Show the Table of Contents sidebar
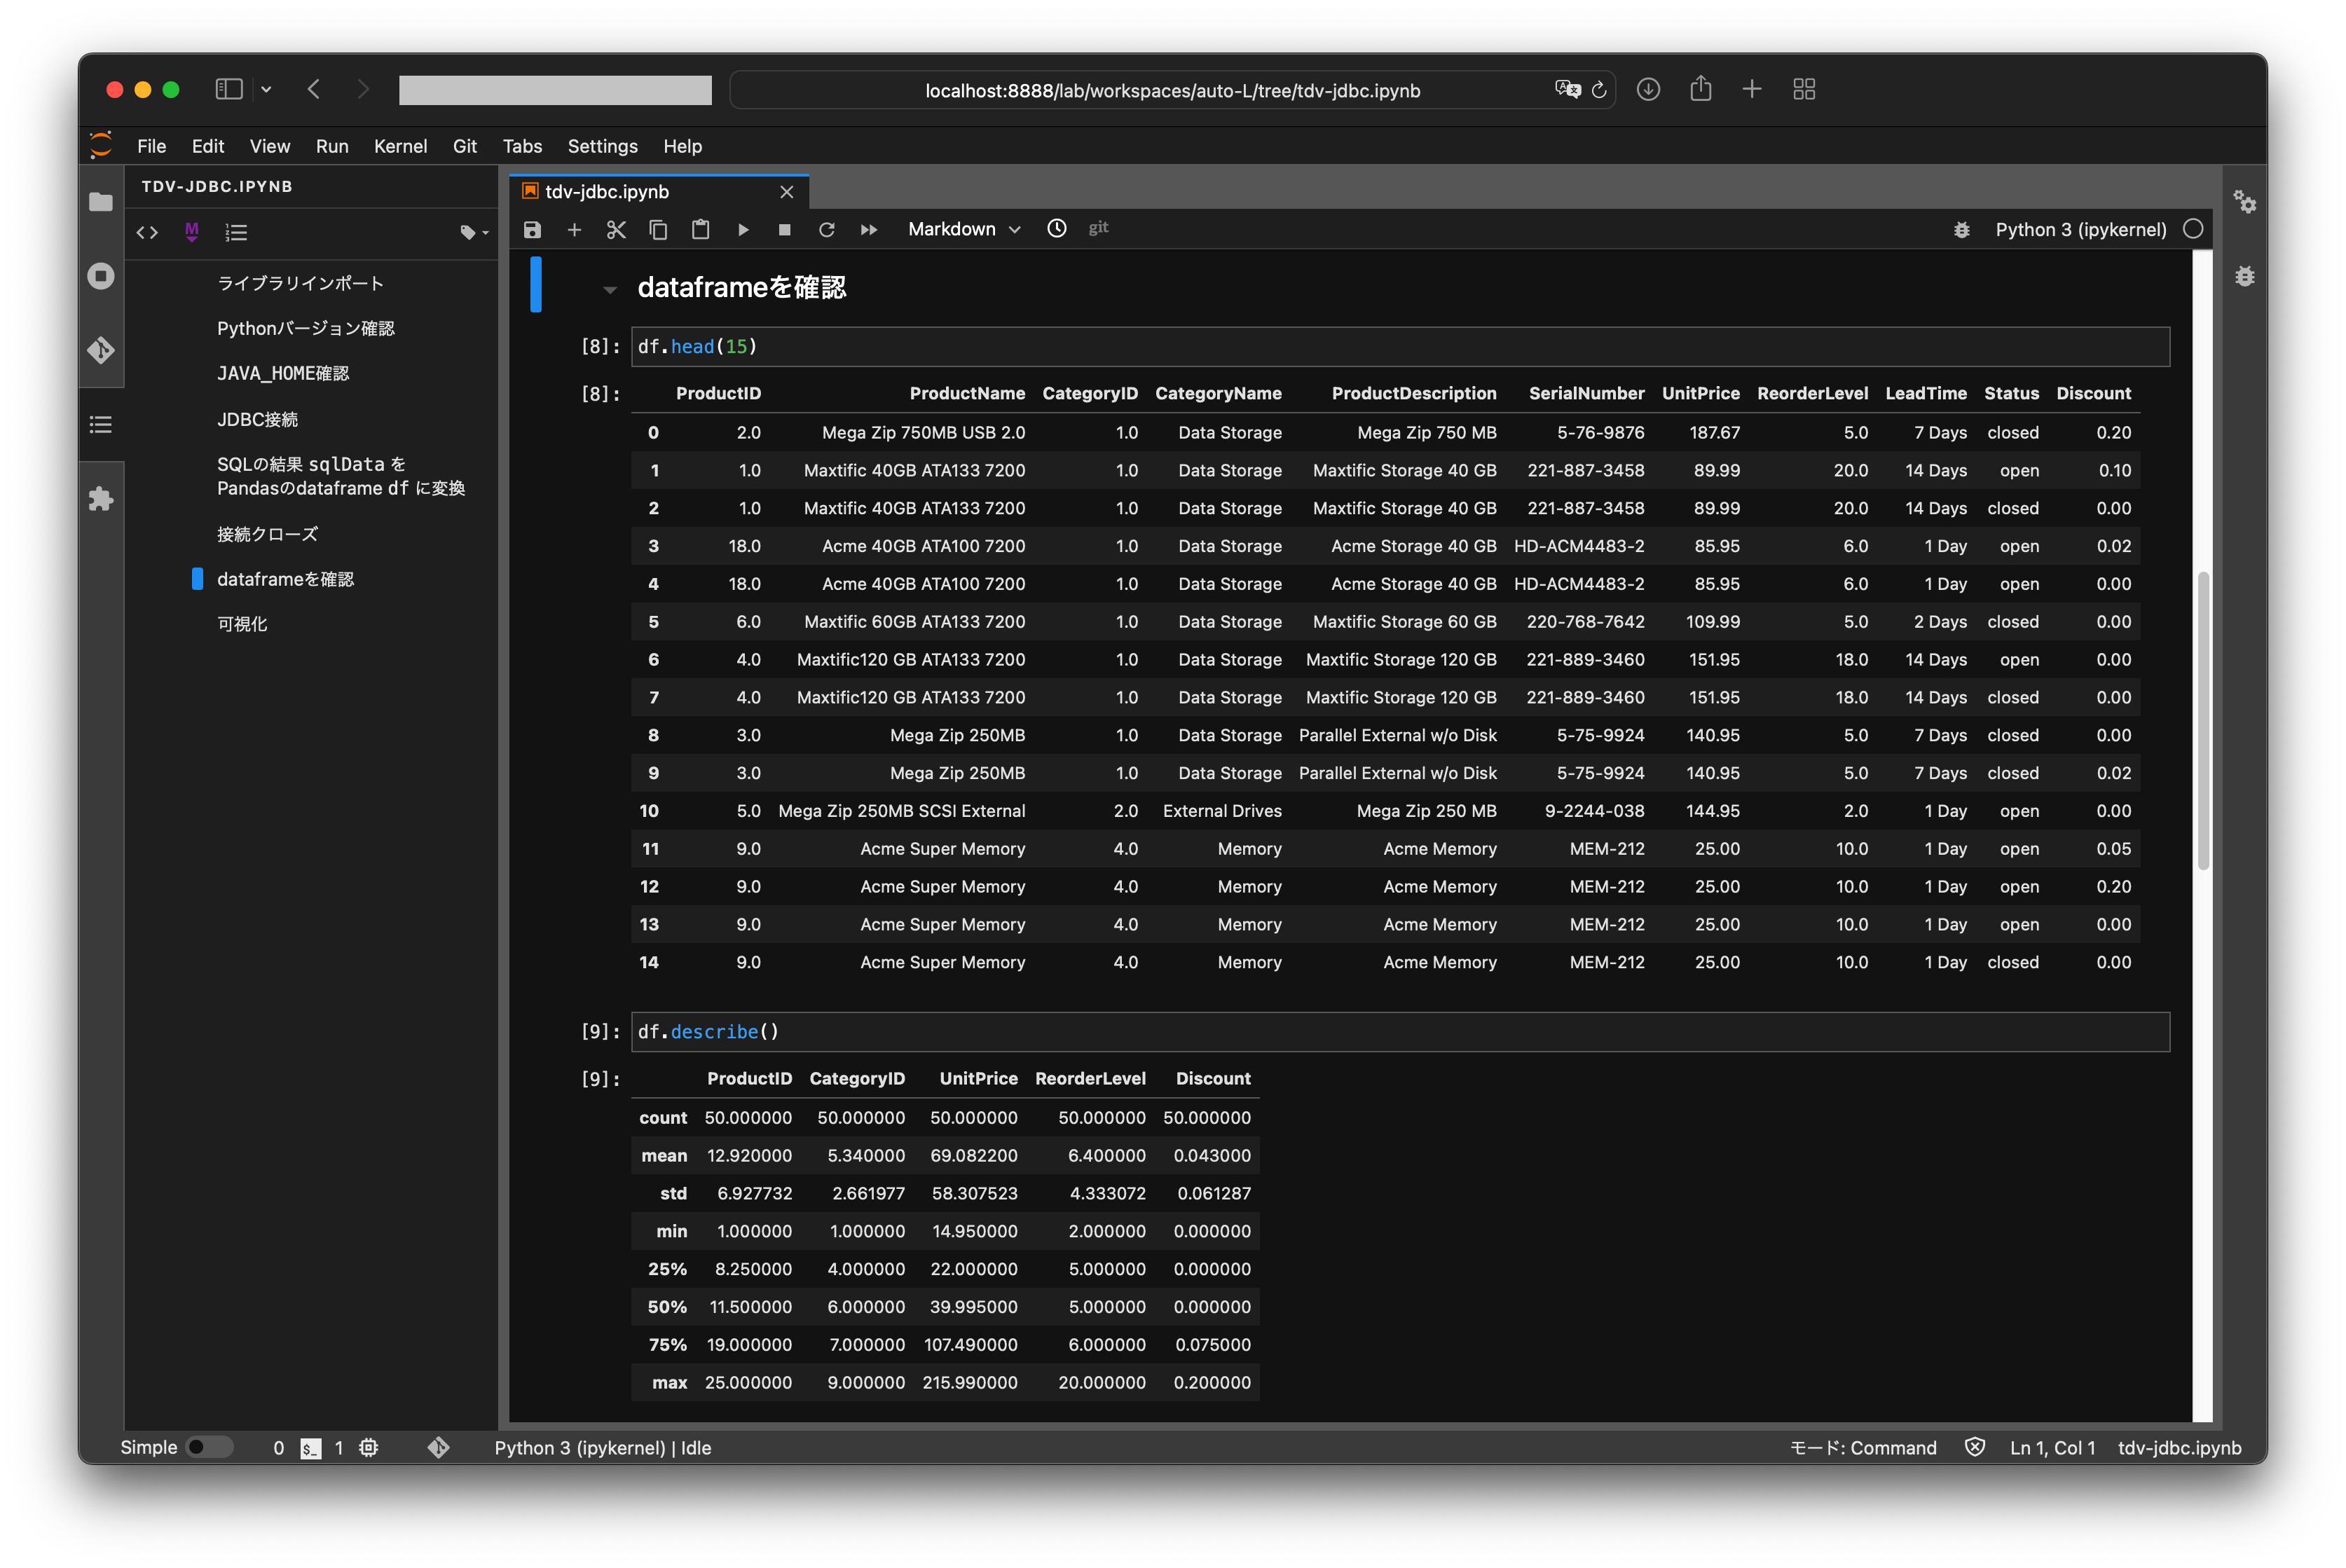 (101, 425)
